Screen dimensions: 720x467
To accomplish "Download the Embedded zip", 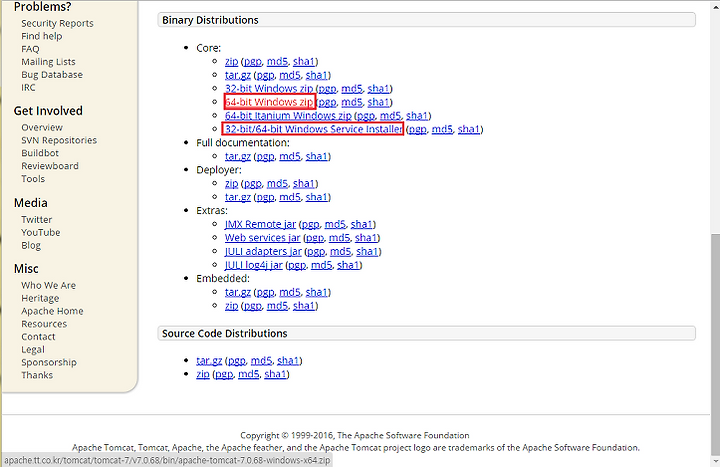I will coord(231,305).
